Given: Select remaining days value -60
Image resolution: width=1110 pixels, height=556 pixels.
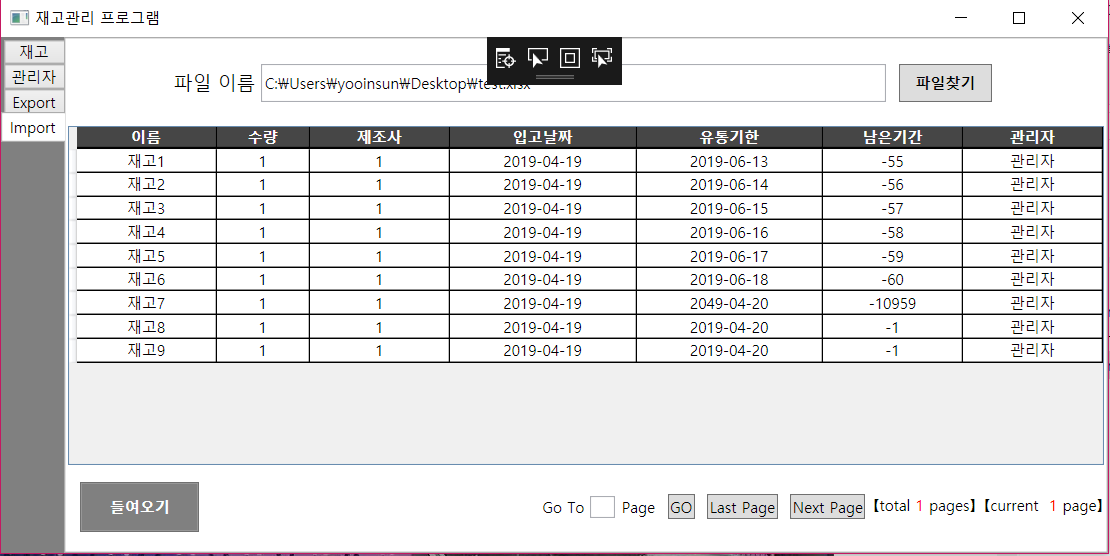Looking at the screenshot, I should [x=893, y=280].
